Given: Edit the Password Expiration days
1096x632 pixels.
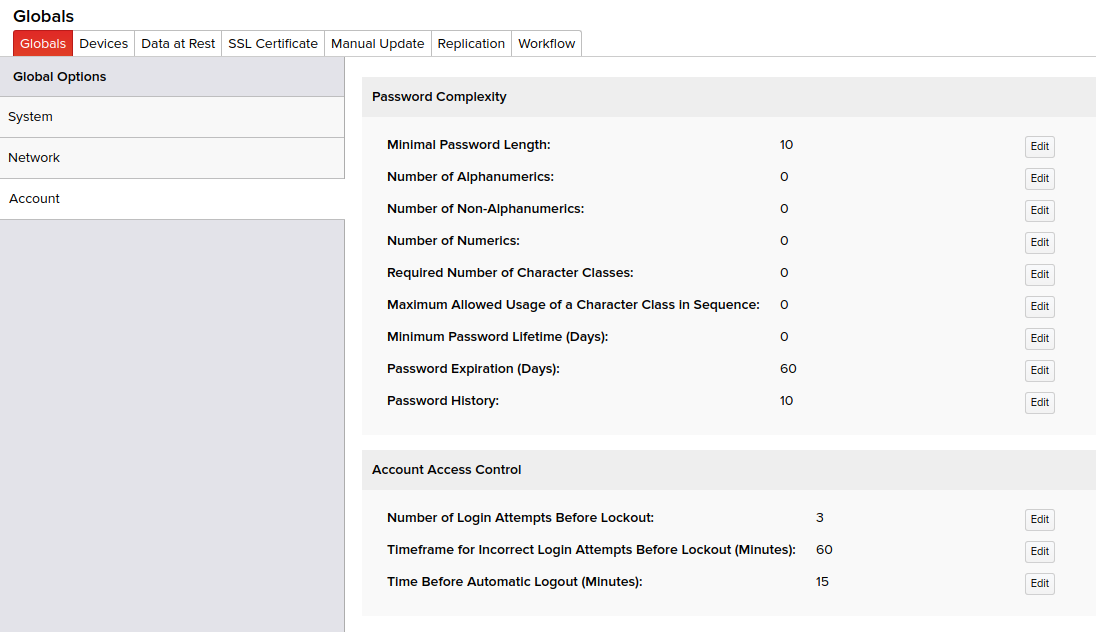Looking at the screenshot, I should (x=1039, y=371).
